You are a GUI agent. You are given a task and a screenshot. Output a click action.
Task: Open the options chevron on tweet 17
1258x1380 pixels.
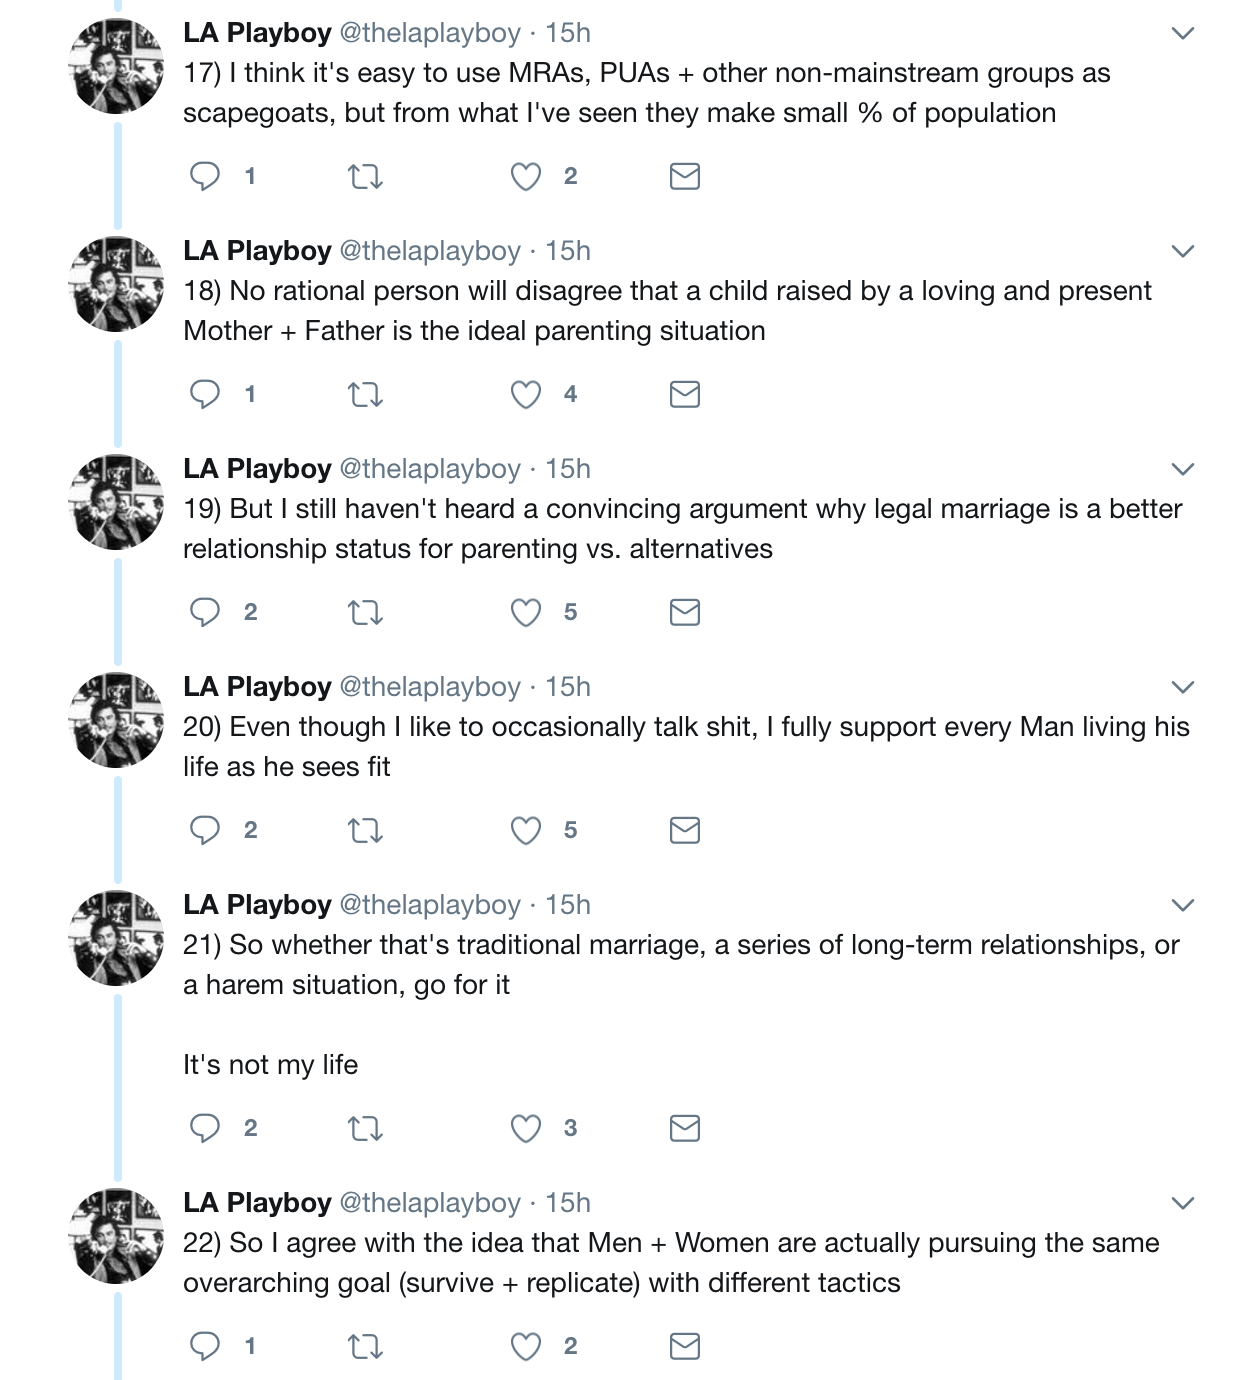1183,33
